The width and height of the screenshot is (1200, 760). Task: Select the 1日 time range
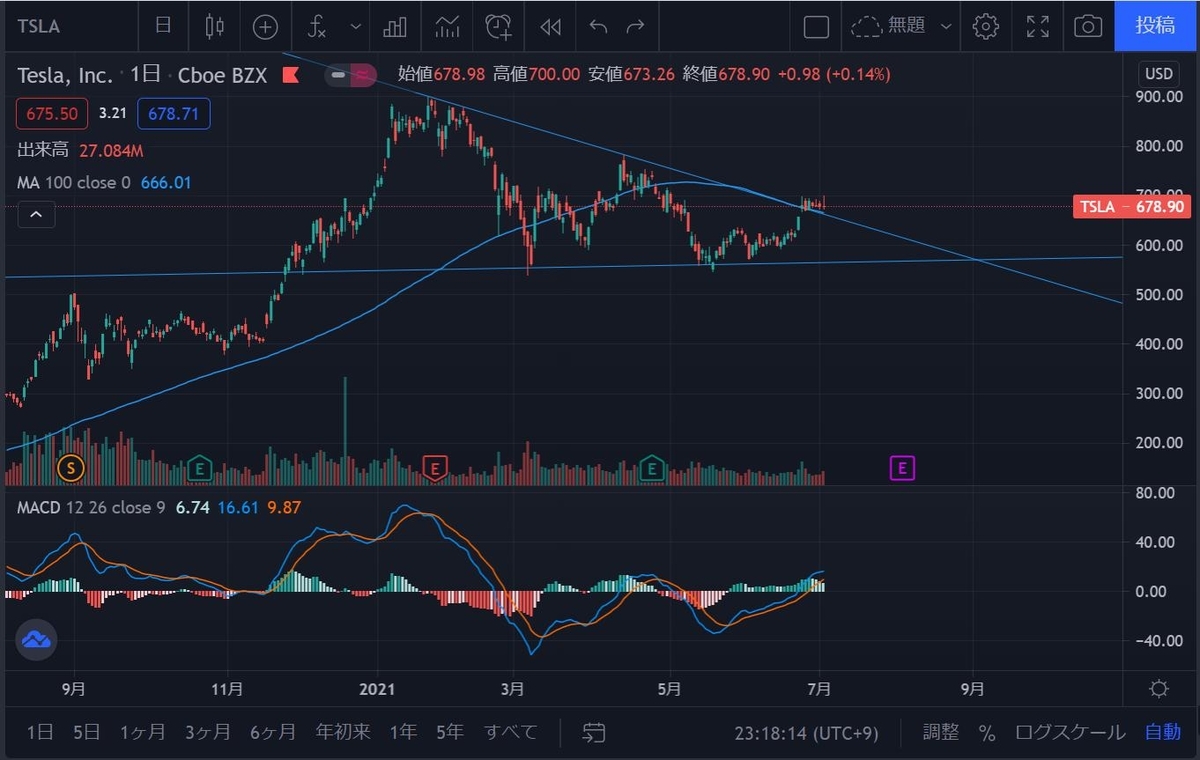(40, 732)
